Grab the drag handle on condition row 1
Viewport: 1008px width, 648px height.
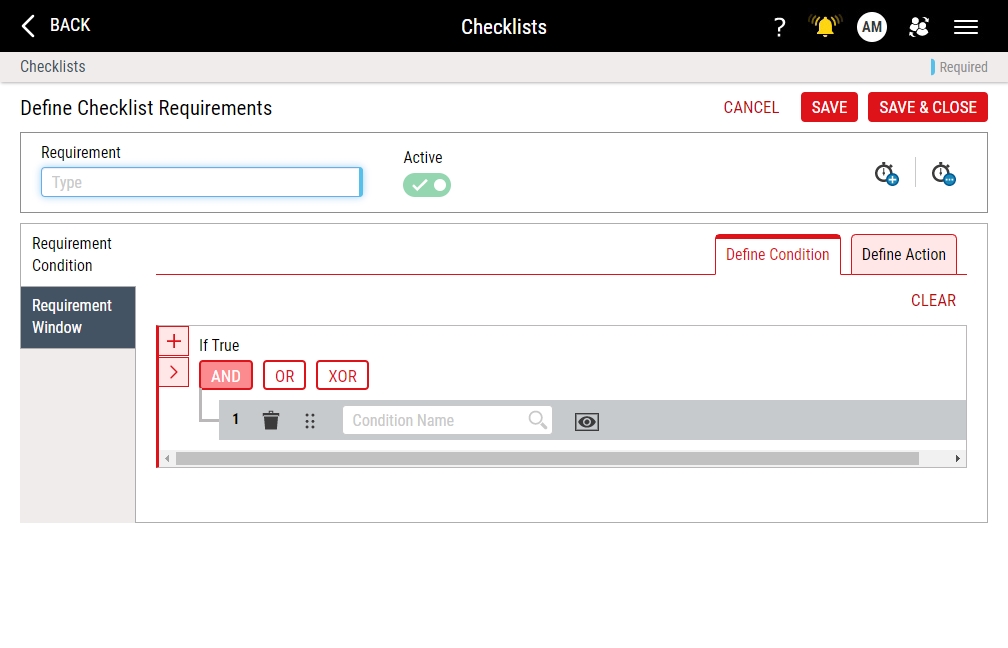coord(310,421)
